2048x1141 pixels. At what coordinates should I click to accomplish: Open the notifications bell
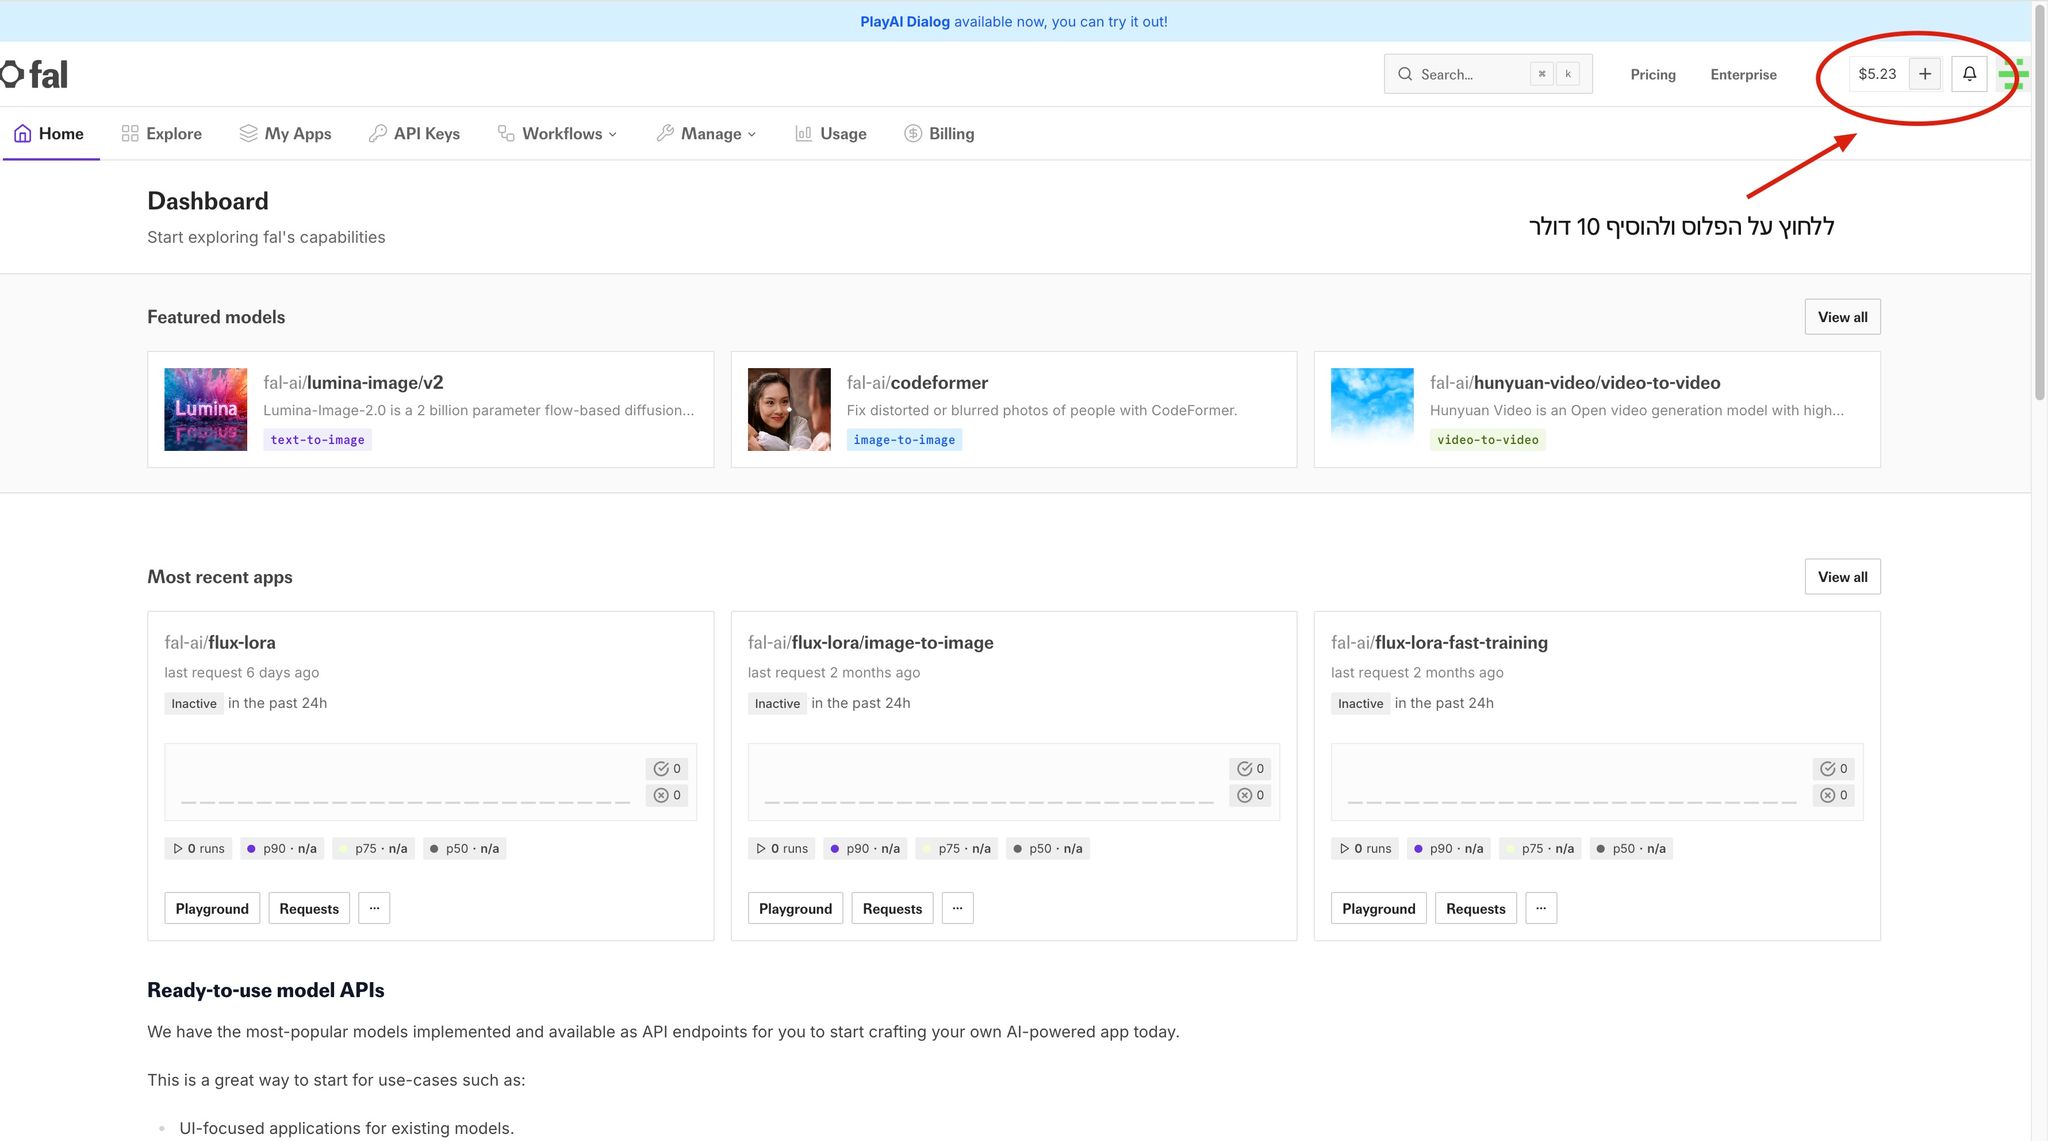[x=1969, y=74]
